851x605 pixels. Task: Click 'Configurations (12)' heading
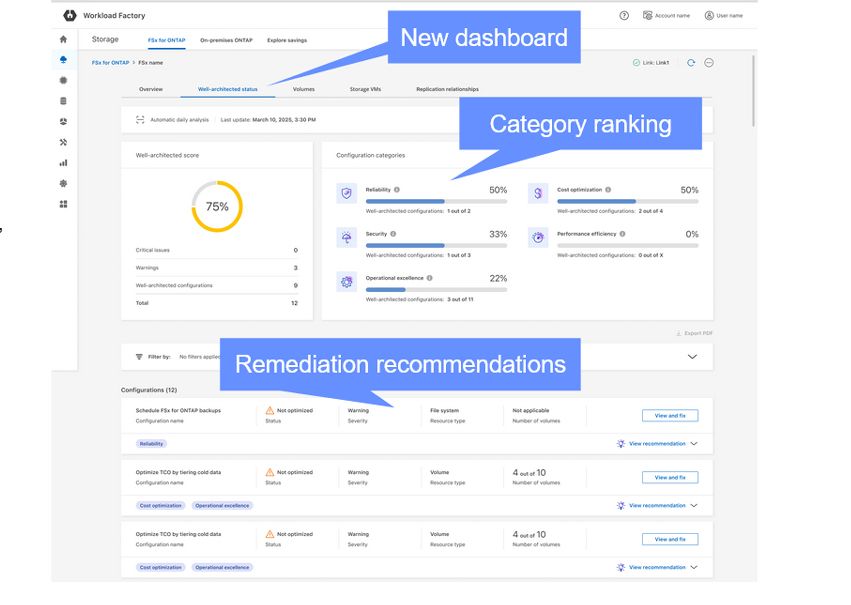[149, 390]
